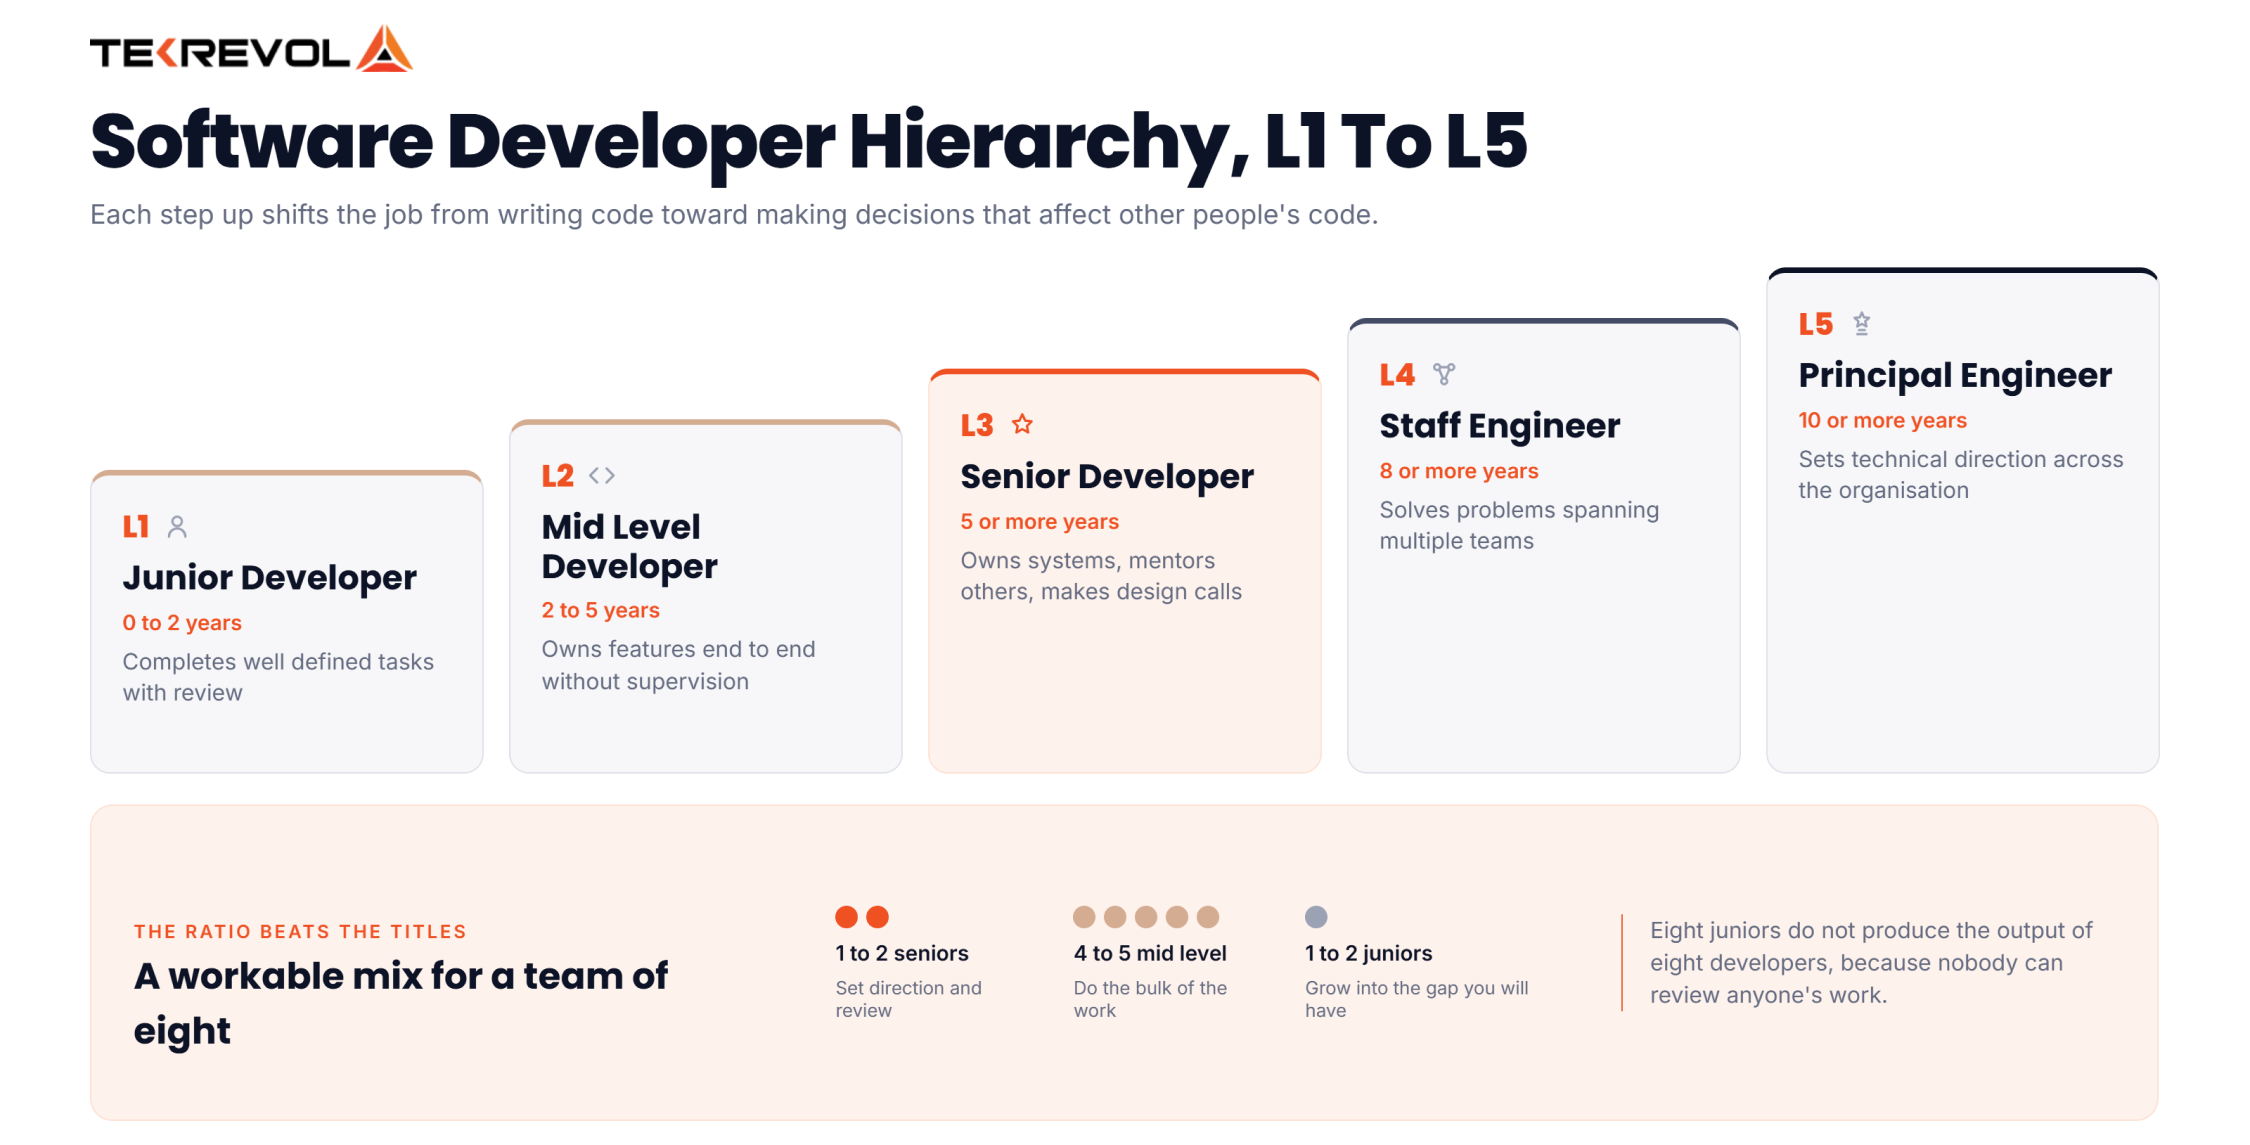Click the subtitle about each step up
The height and width of the screenshot is (1145, 2250).
click(x=734, y=215)
